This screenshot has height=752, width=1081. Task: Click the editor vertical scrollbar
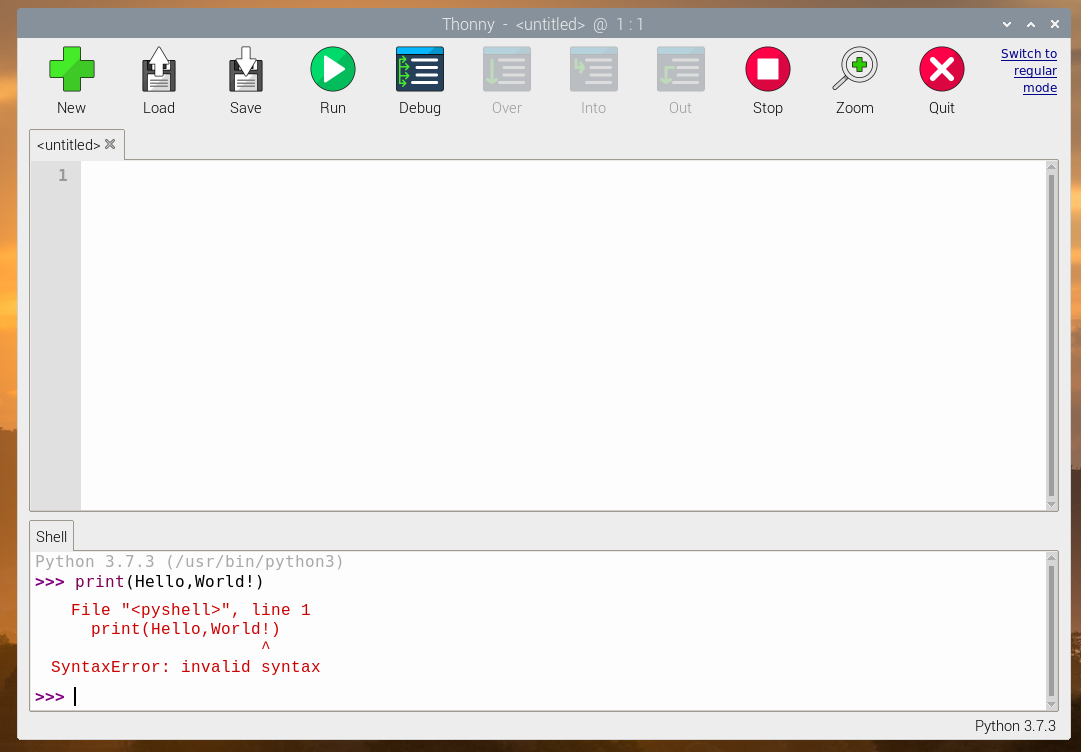point(1051,335)
